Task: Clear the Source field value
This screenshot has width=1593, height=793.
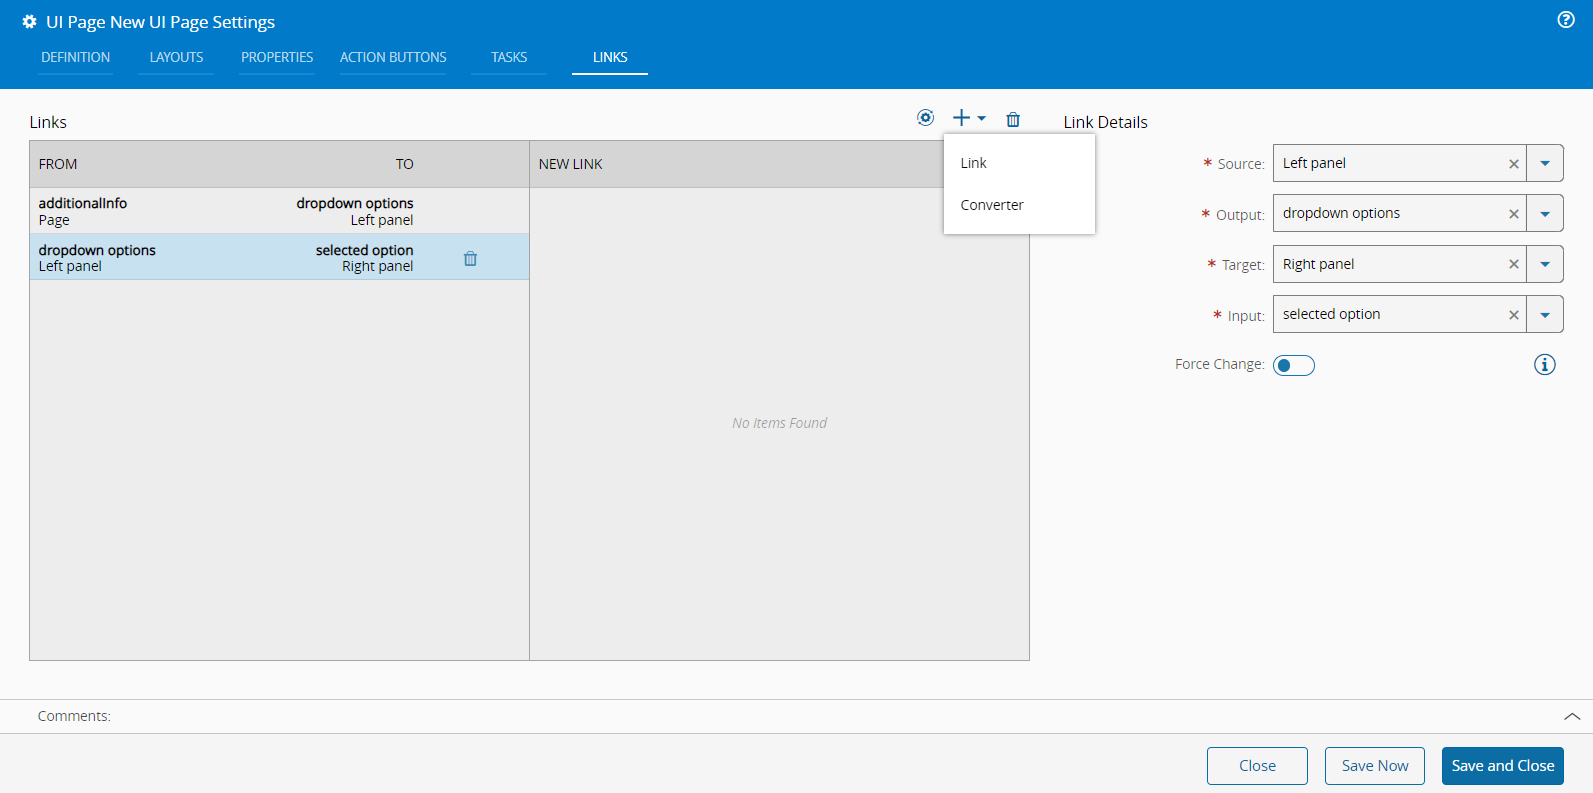Action: pyautogui.click(x=1513, y=164)
